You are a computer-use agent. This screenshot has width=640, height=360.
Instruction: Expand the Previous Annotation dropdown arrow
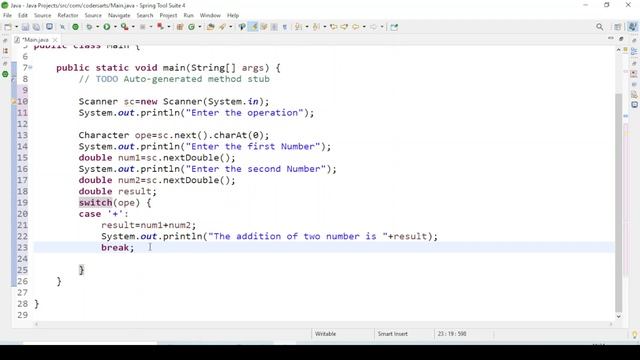pyautogui.click(x=324, y=27)
